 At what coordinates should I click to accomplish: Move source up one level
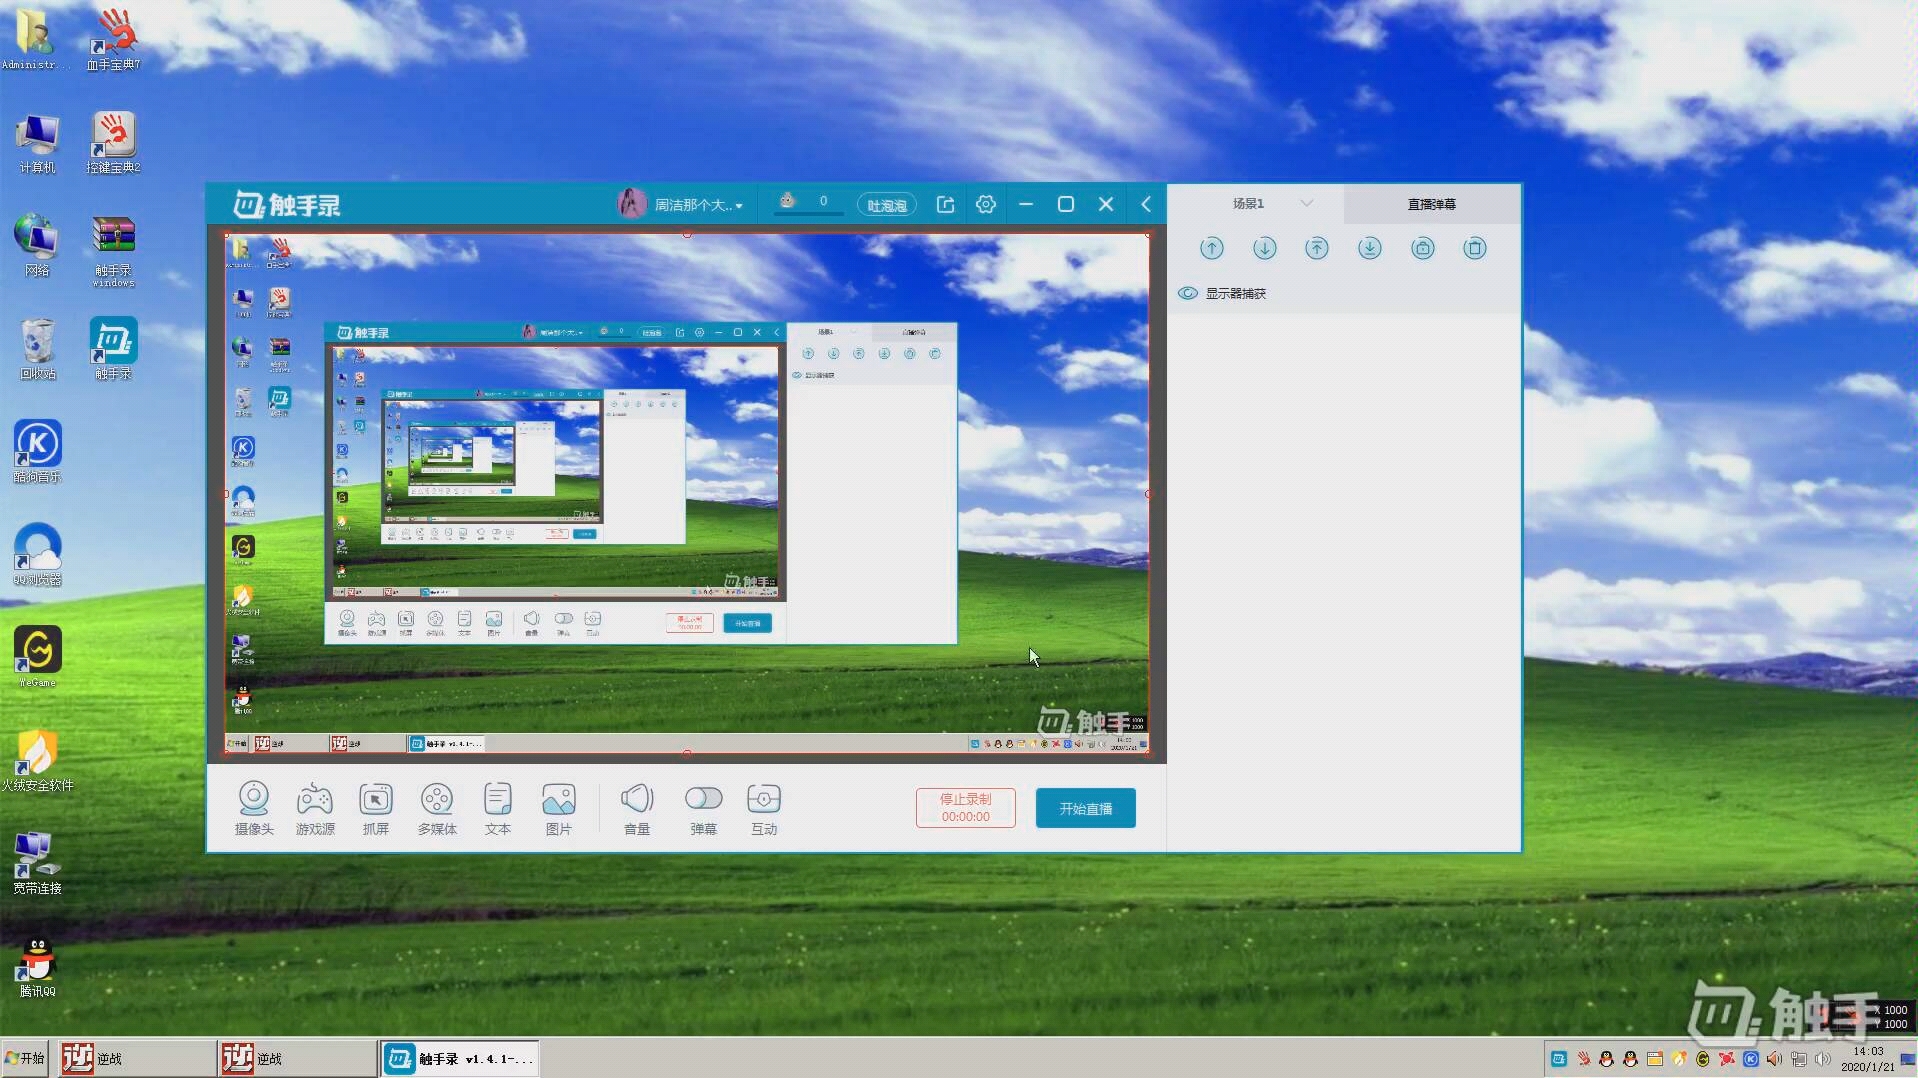1212,248
